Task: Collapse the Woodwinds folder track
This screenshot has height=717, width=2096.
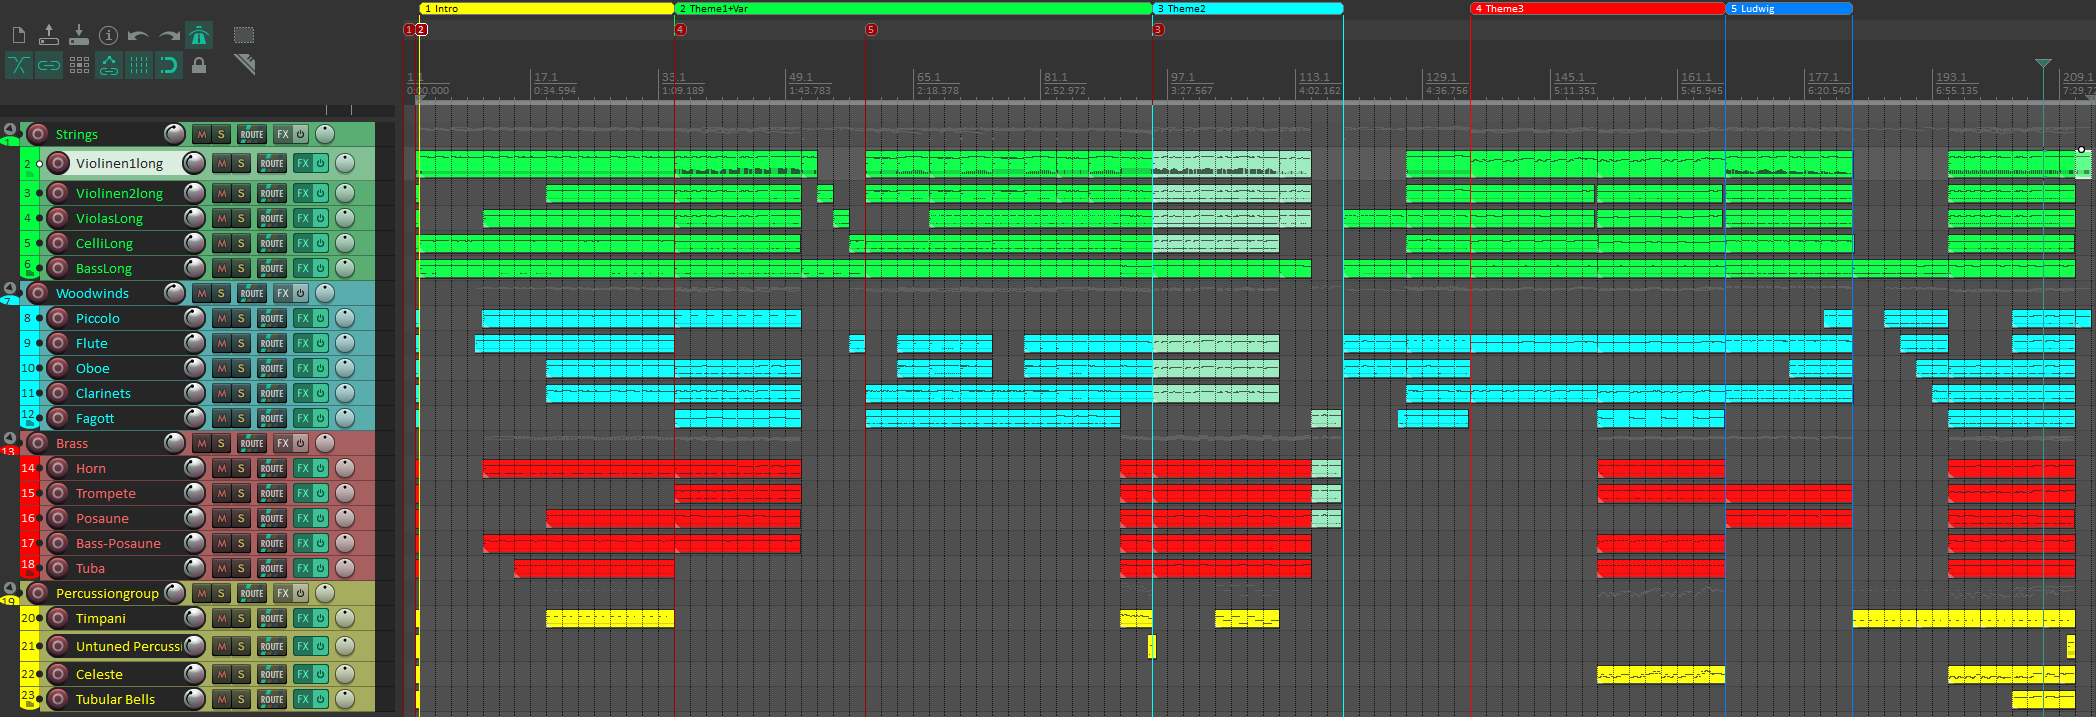Action: coord(10,289)
